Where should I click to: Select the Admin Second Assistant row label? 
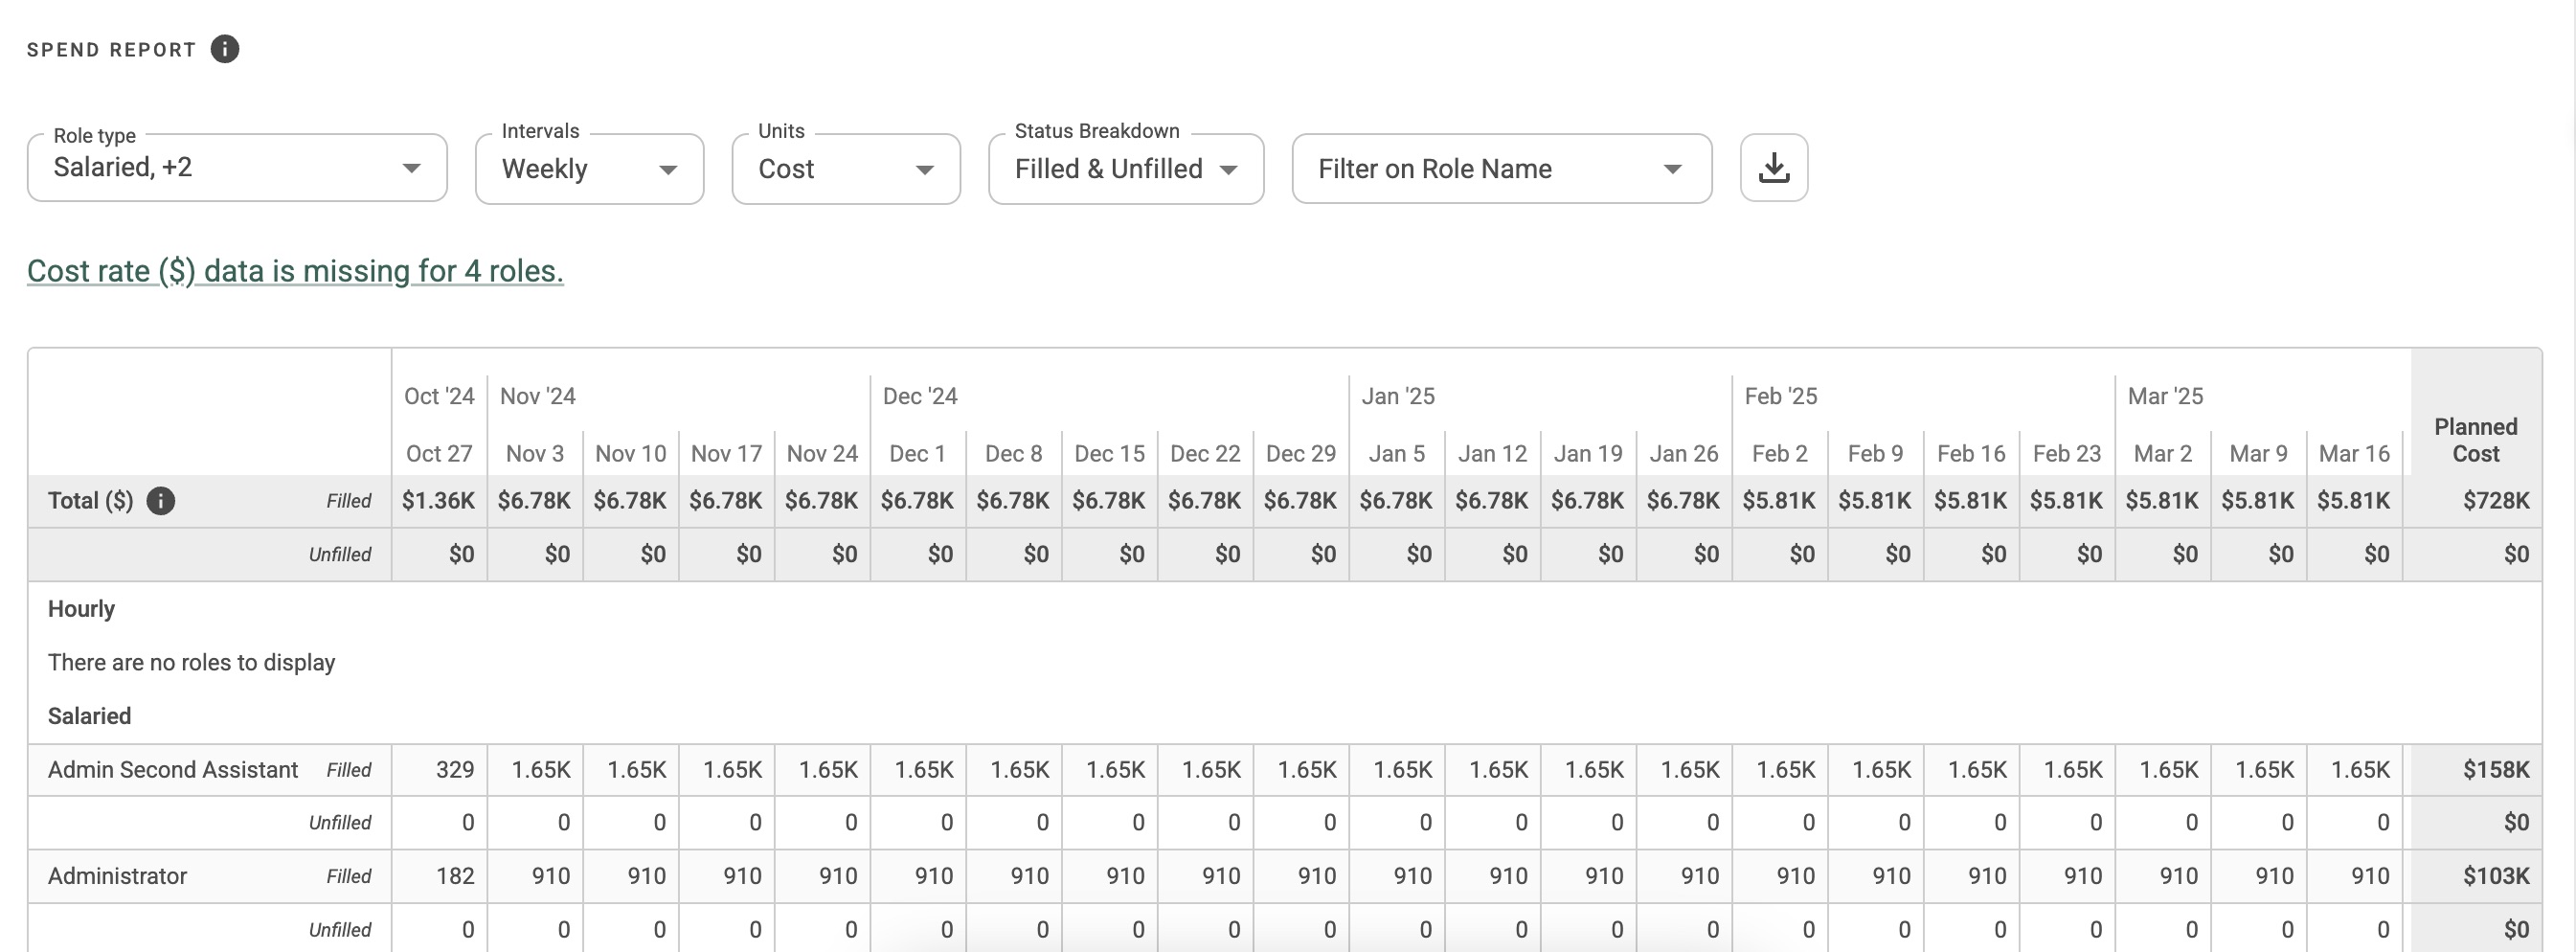172,769
